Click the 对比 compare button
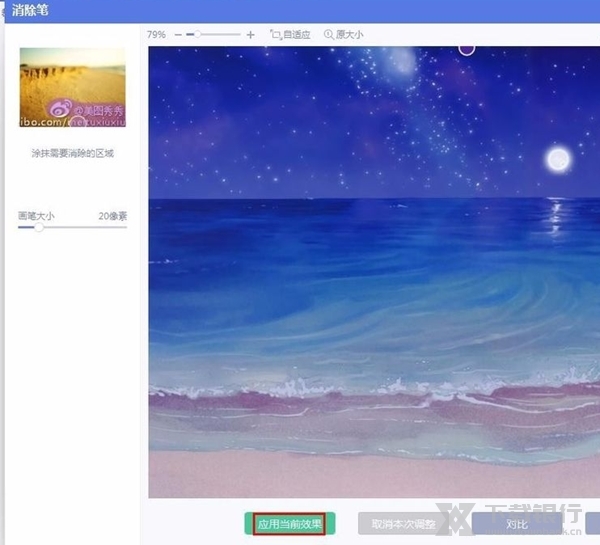The image size is (600, 545). (516, 523)
